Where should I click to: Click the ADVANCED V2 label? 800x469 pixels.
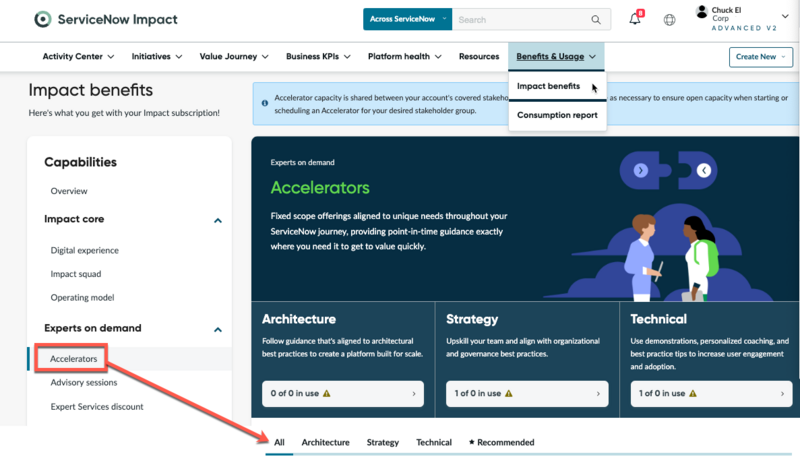point(744,28)
